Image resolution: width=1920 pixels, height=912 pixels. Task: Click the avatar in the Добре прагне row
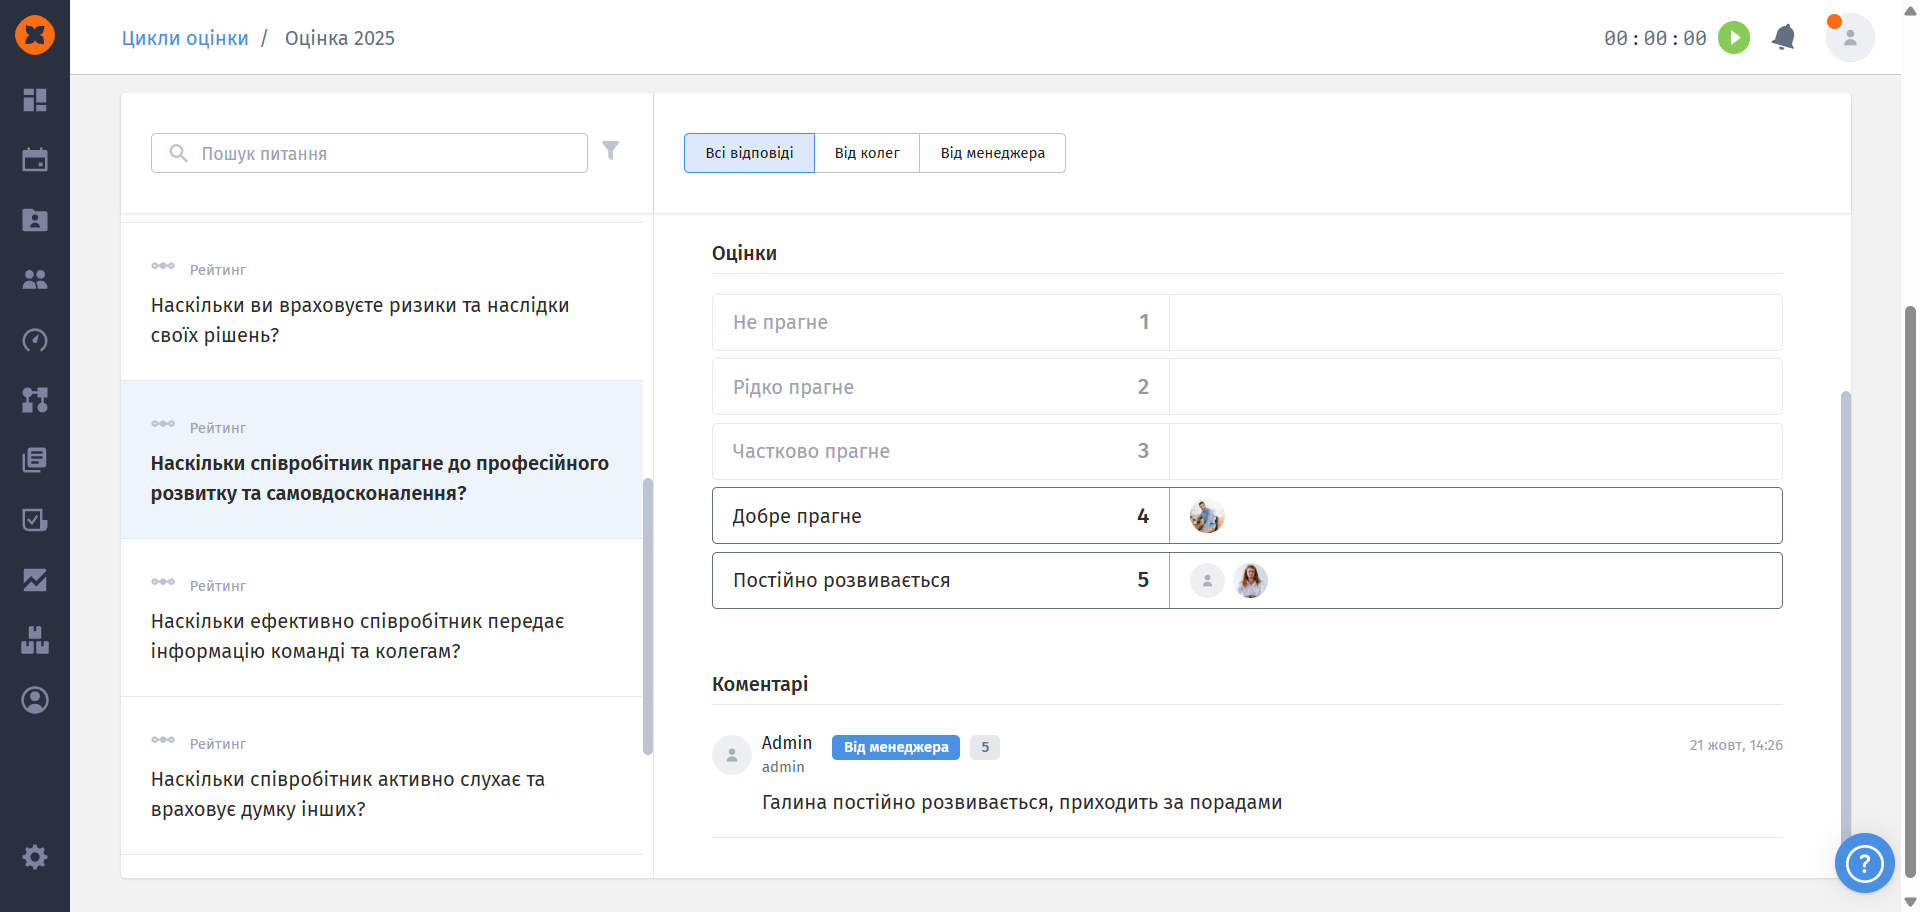(1207, 516)
